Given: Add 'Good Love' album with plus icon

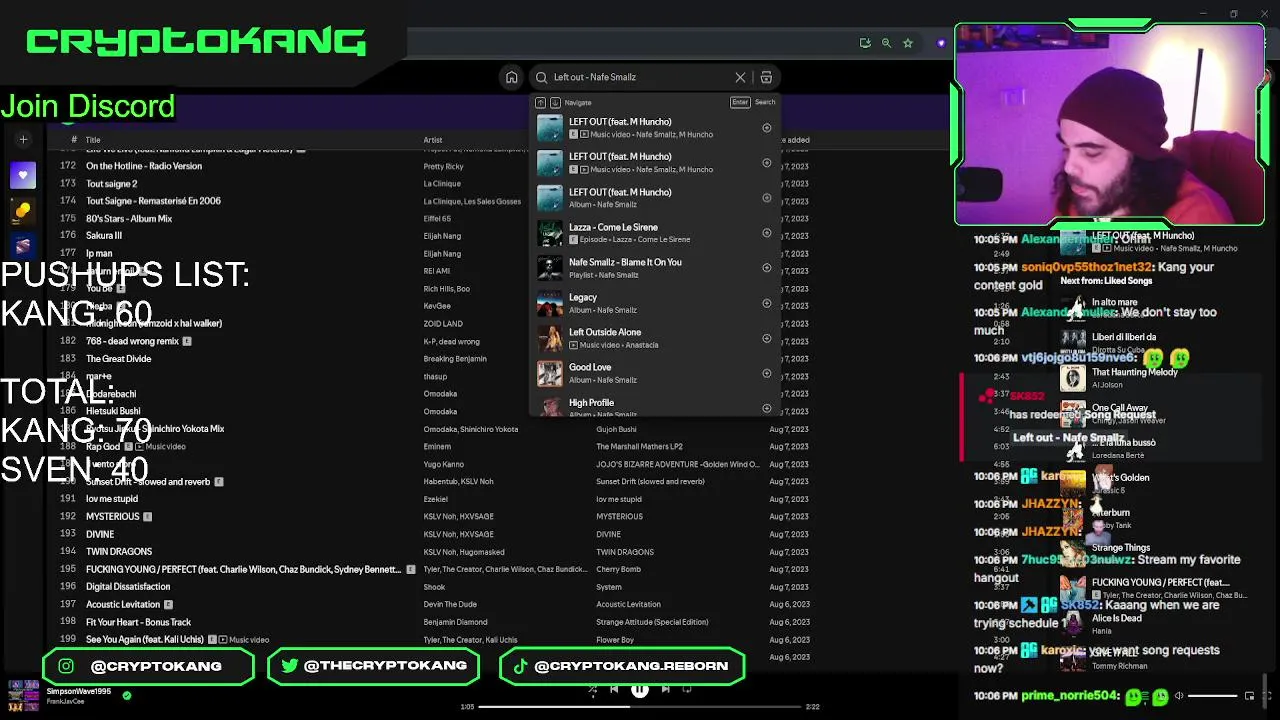Looking at the screenshot, I should (x=767, y=373).
